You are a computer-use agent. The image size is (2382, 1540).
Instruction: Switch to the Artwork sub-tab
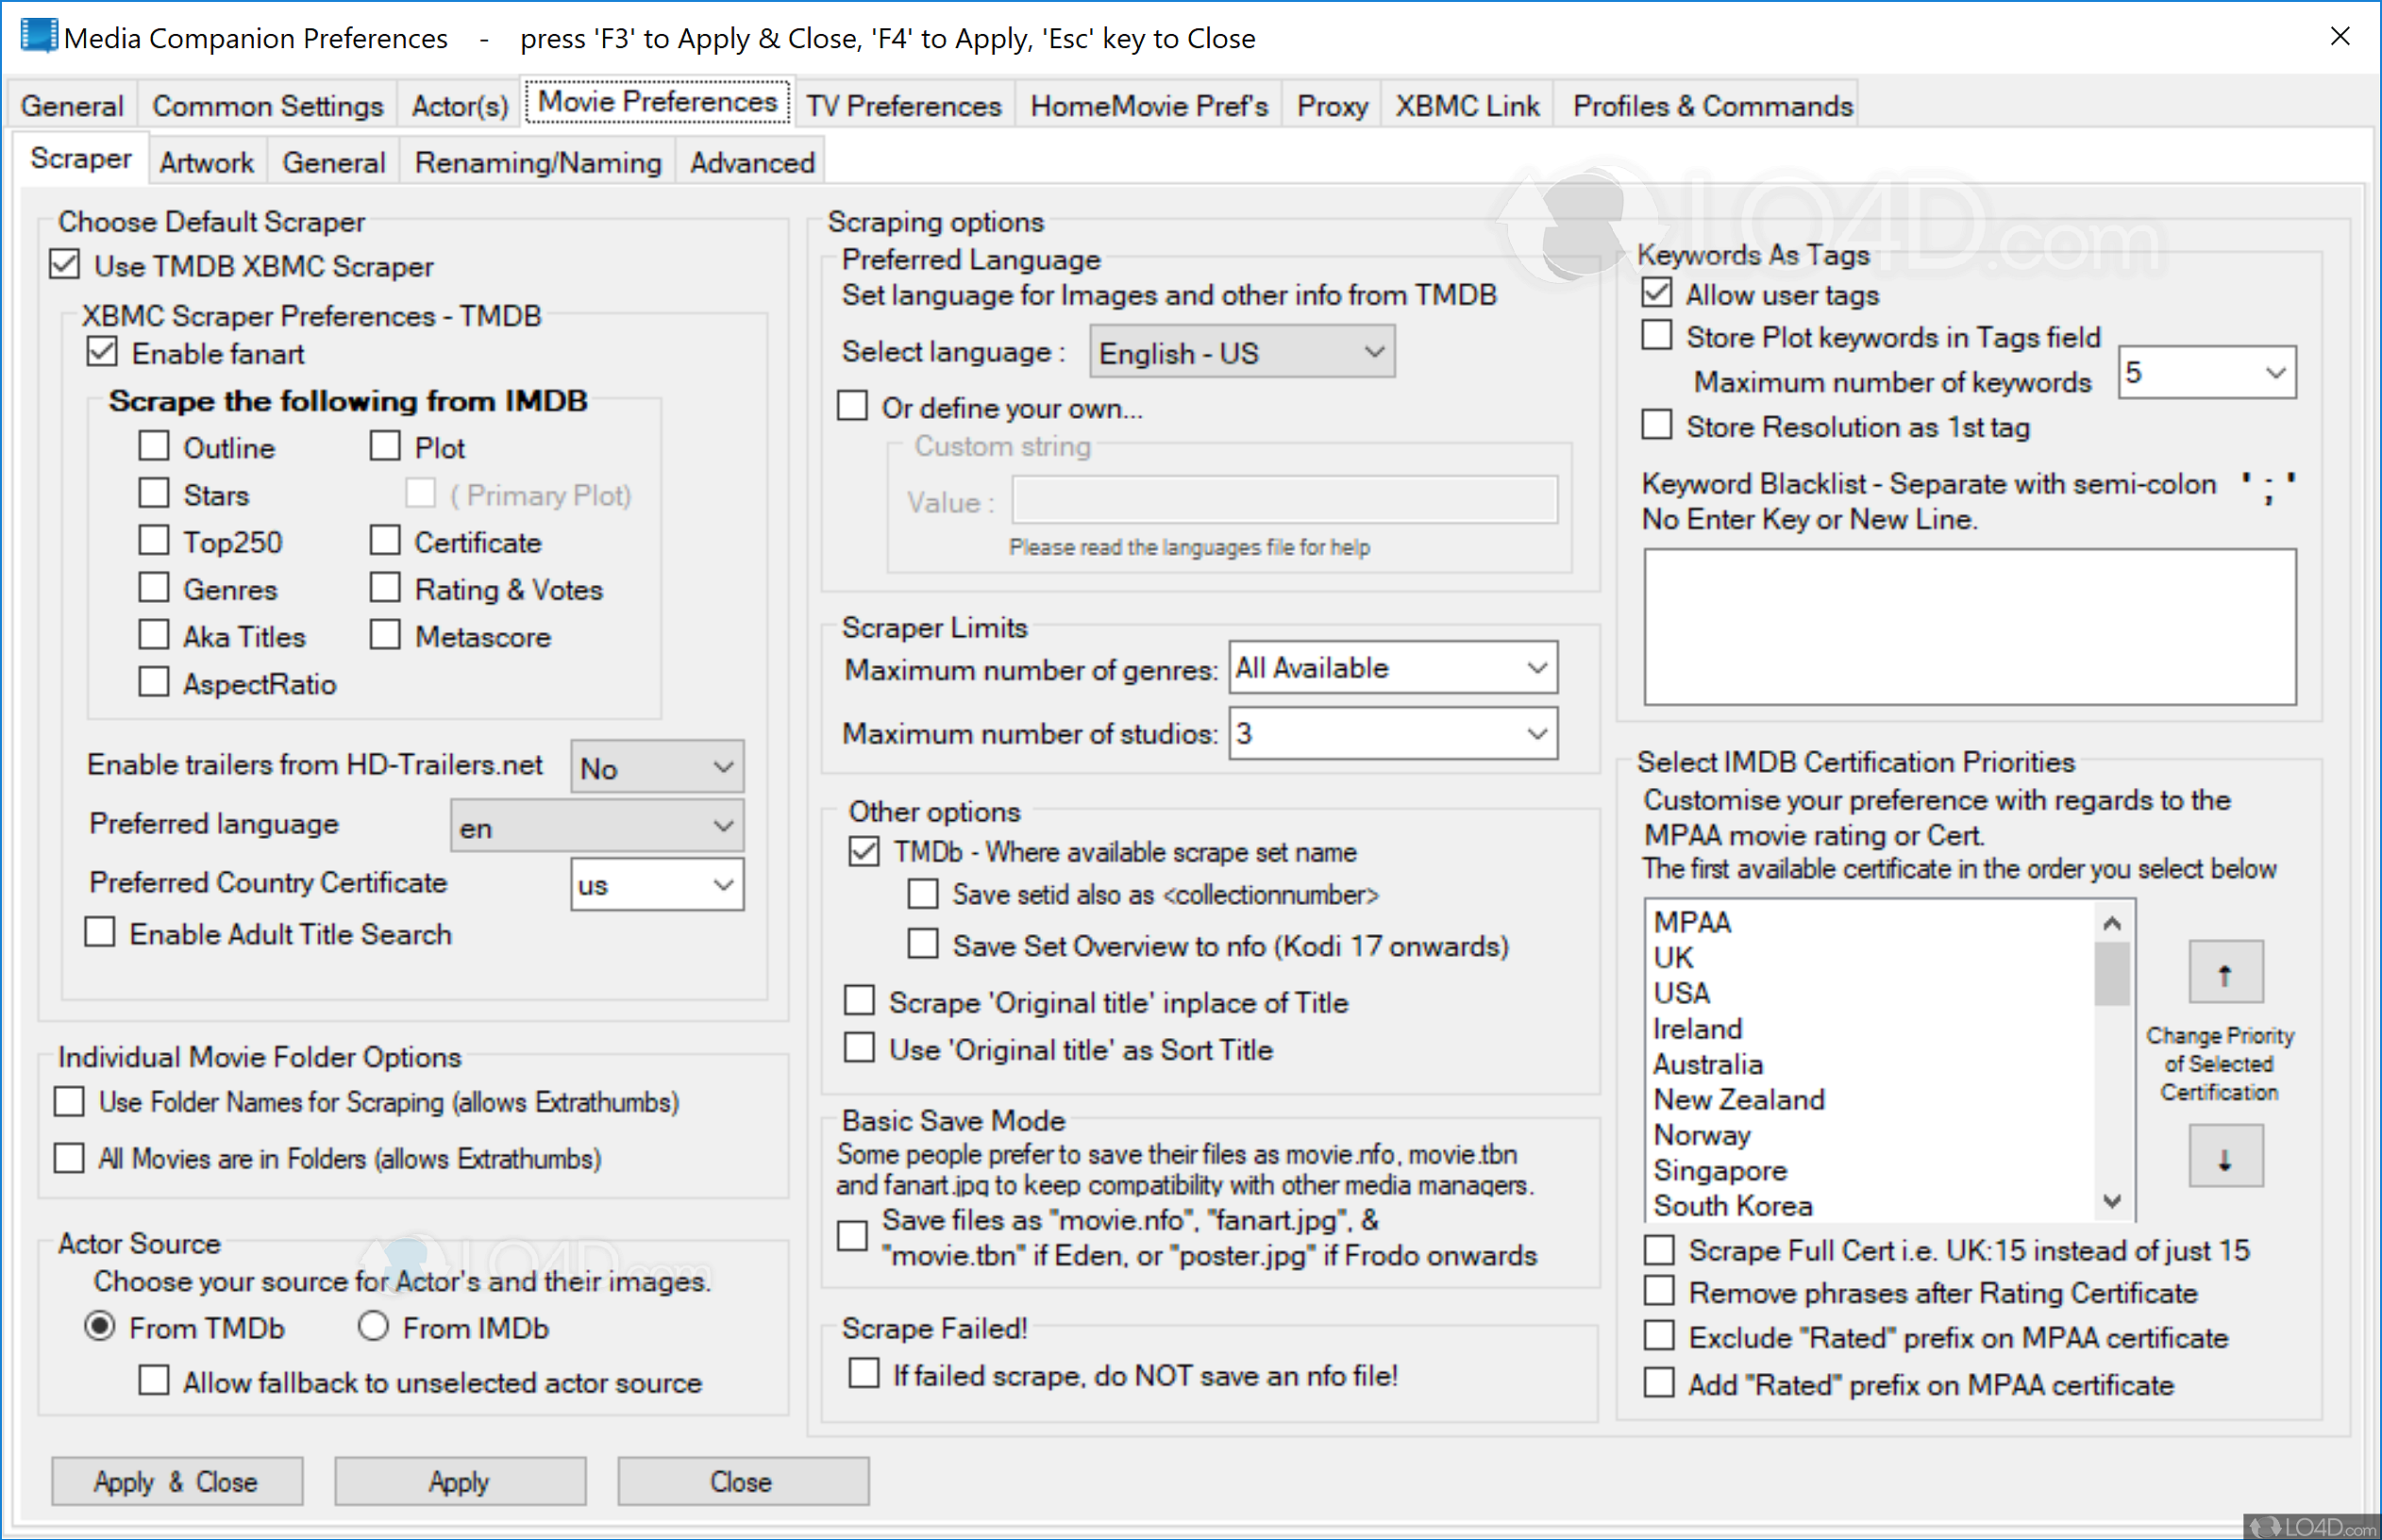207,162
